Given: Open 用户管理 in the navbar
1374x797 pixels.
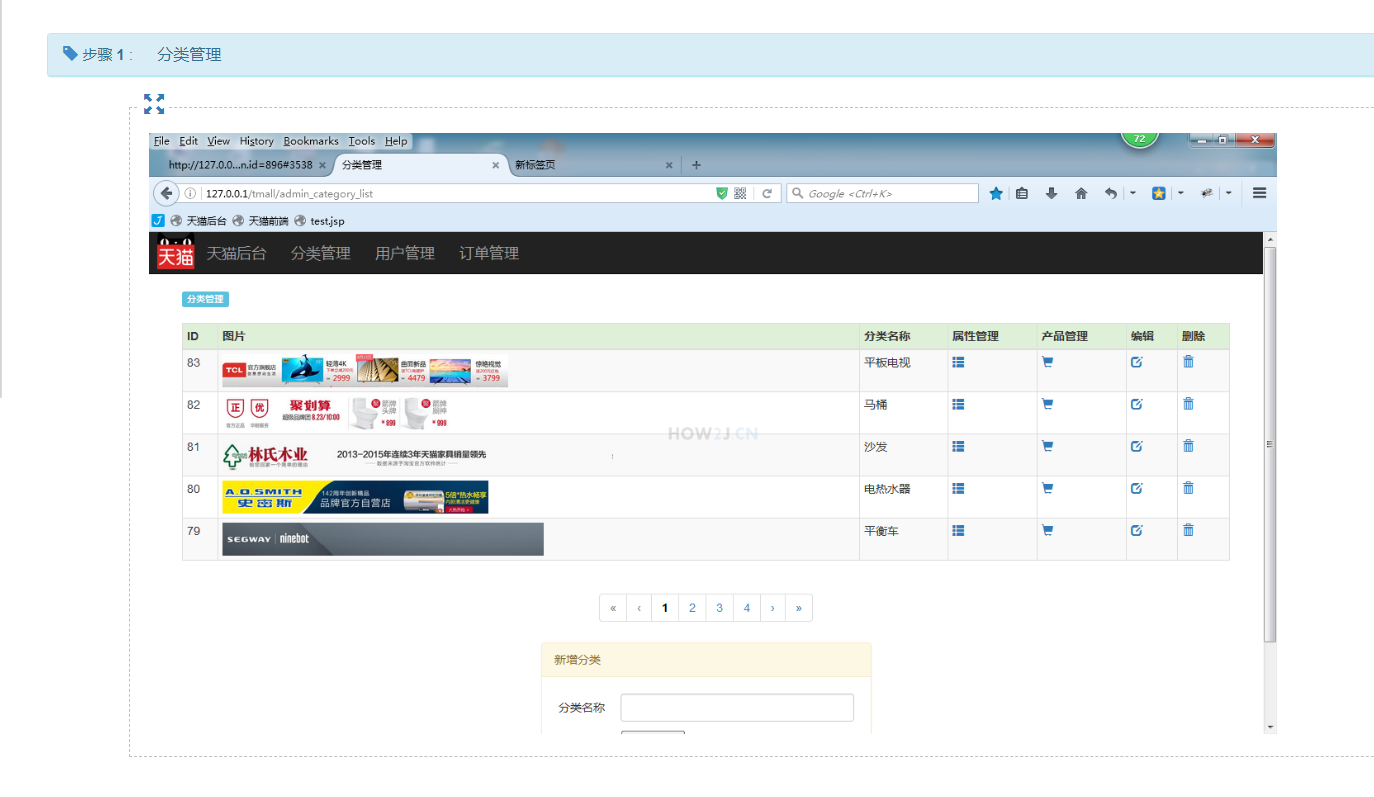Looking at the screenshot, I should (x=405, y=253).
